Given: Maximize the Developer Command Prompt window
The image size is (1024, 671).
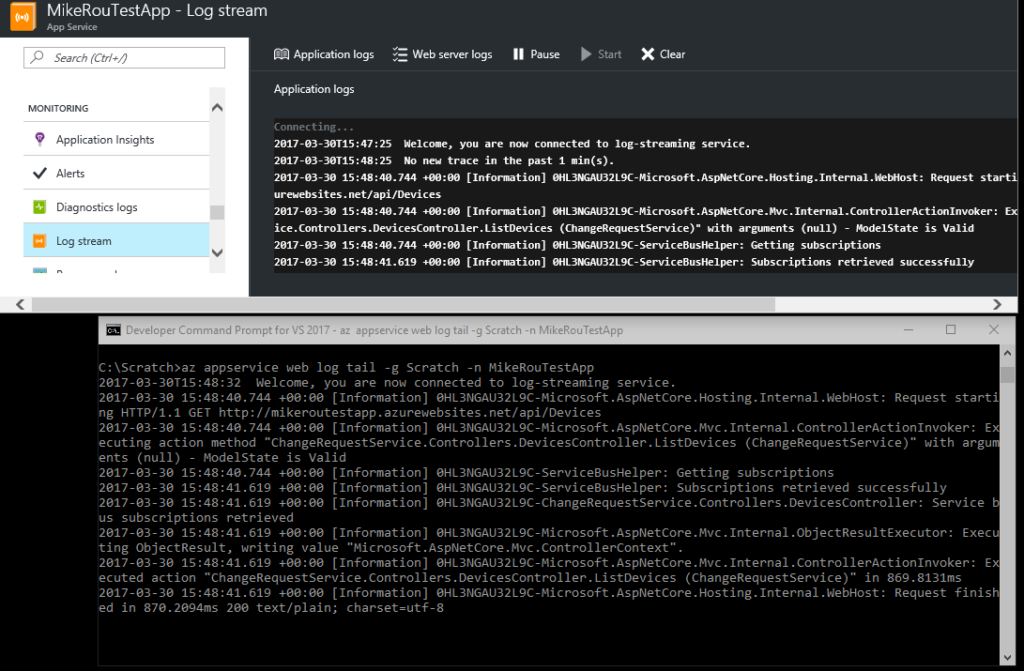Looking at the screenshot, I should [x=951, y=330].
